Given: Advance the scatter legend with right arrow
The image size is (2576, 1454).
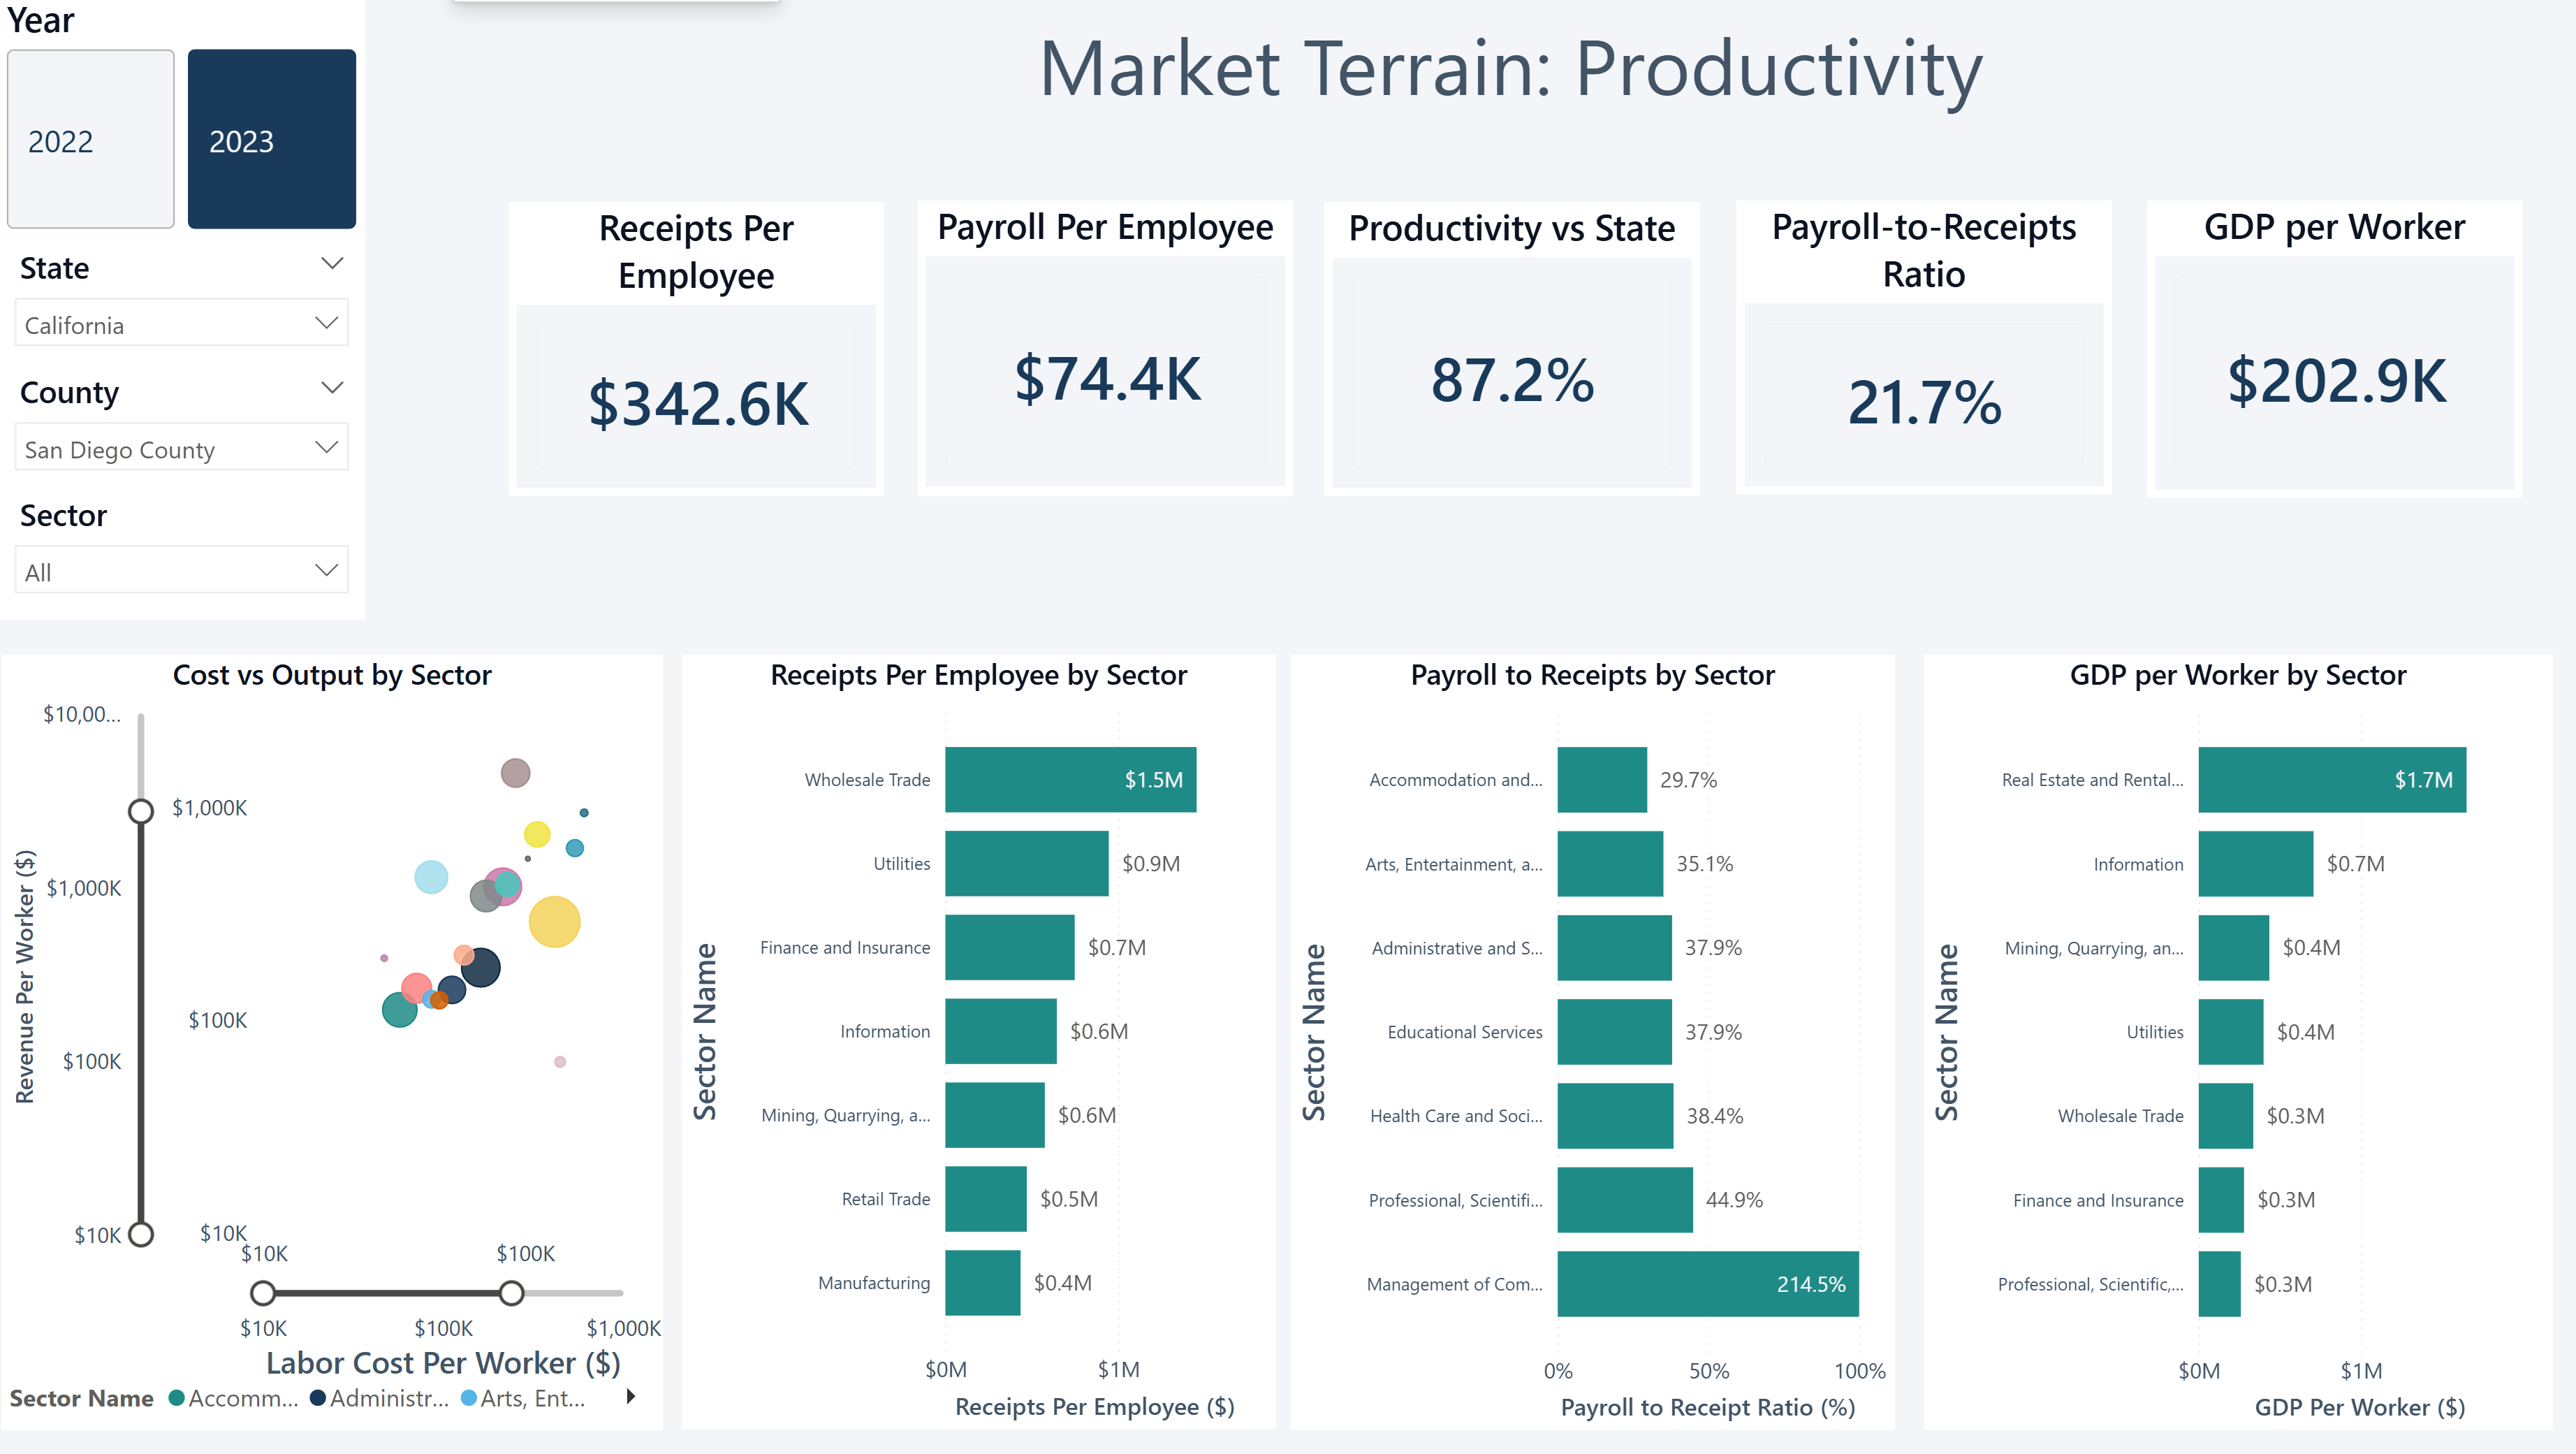Looking at the screenshot, I should coord(630,1397).
